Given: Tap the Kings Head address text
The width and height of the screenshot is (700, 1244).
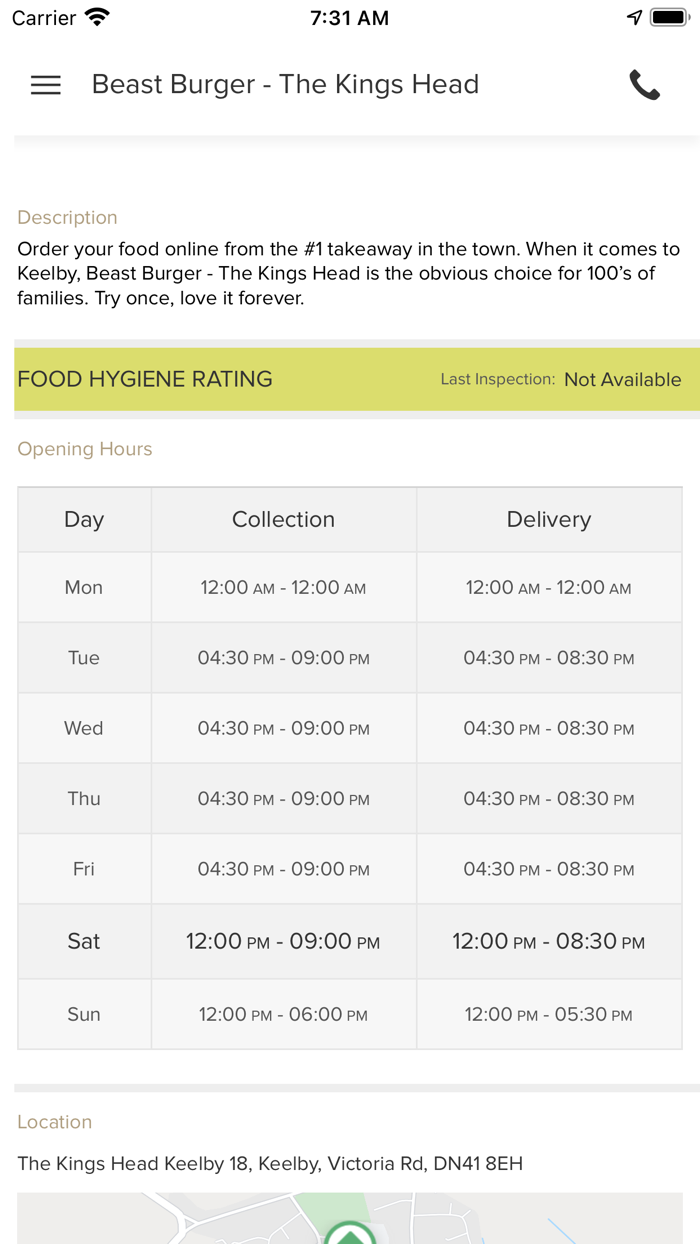Looking at the screenshot, I should [270, 1164].
